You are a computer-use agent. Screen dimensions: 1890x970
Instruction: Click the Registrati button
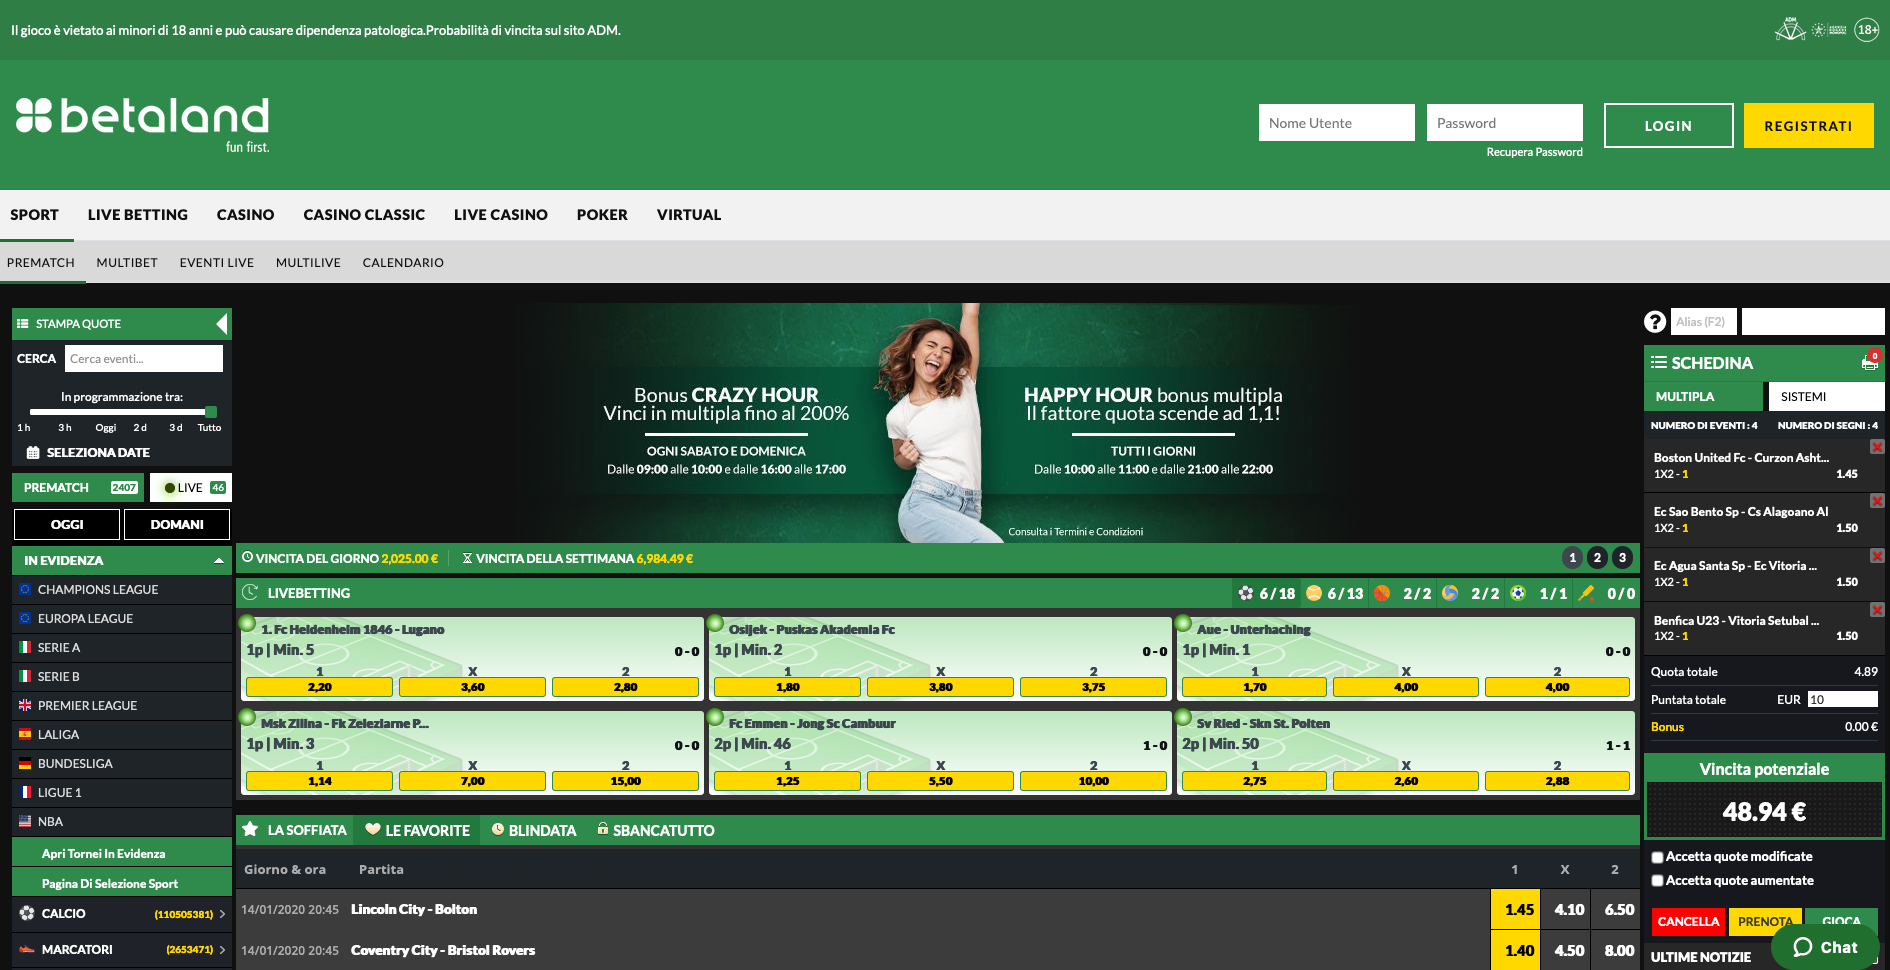[x=1808, y=126]
